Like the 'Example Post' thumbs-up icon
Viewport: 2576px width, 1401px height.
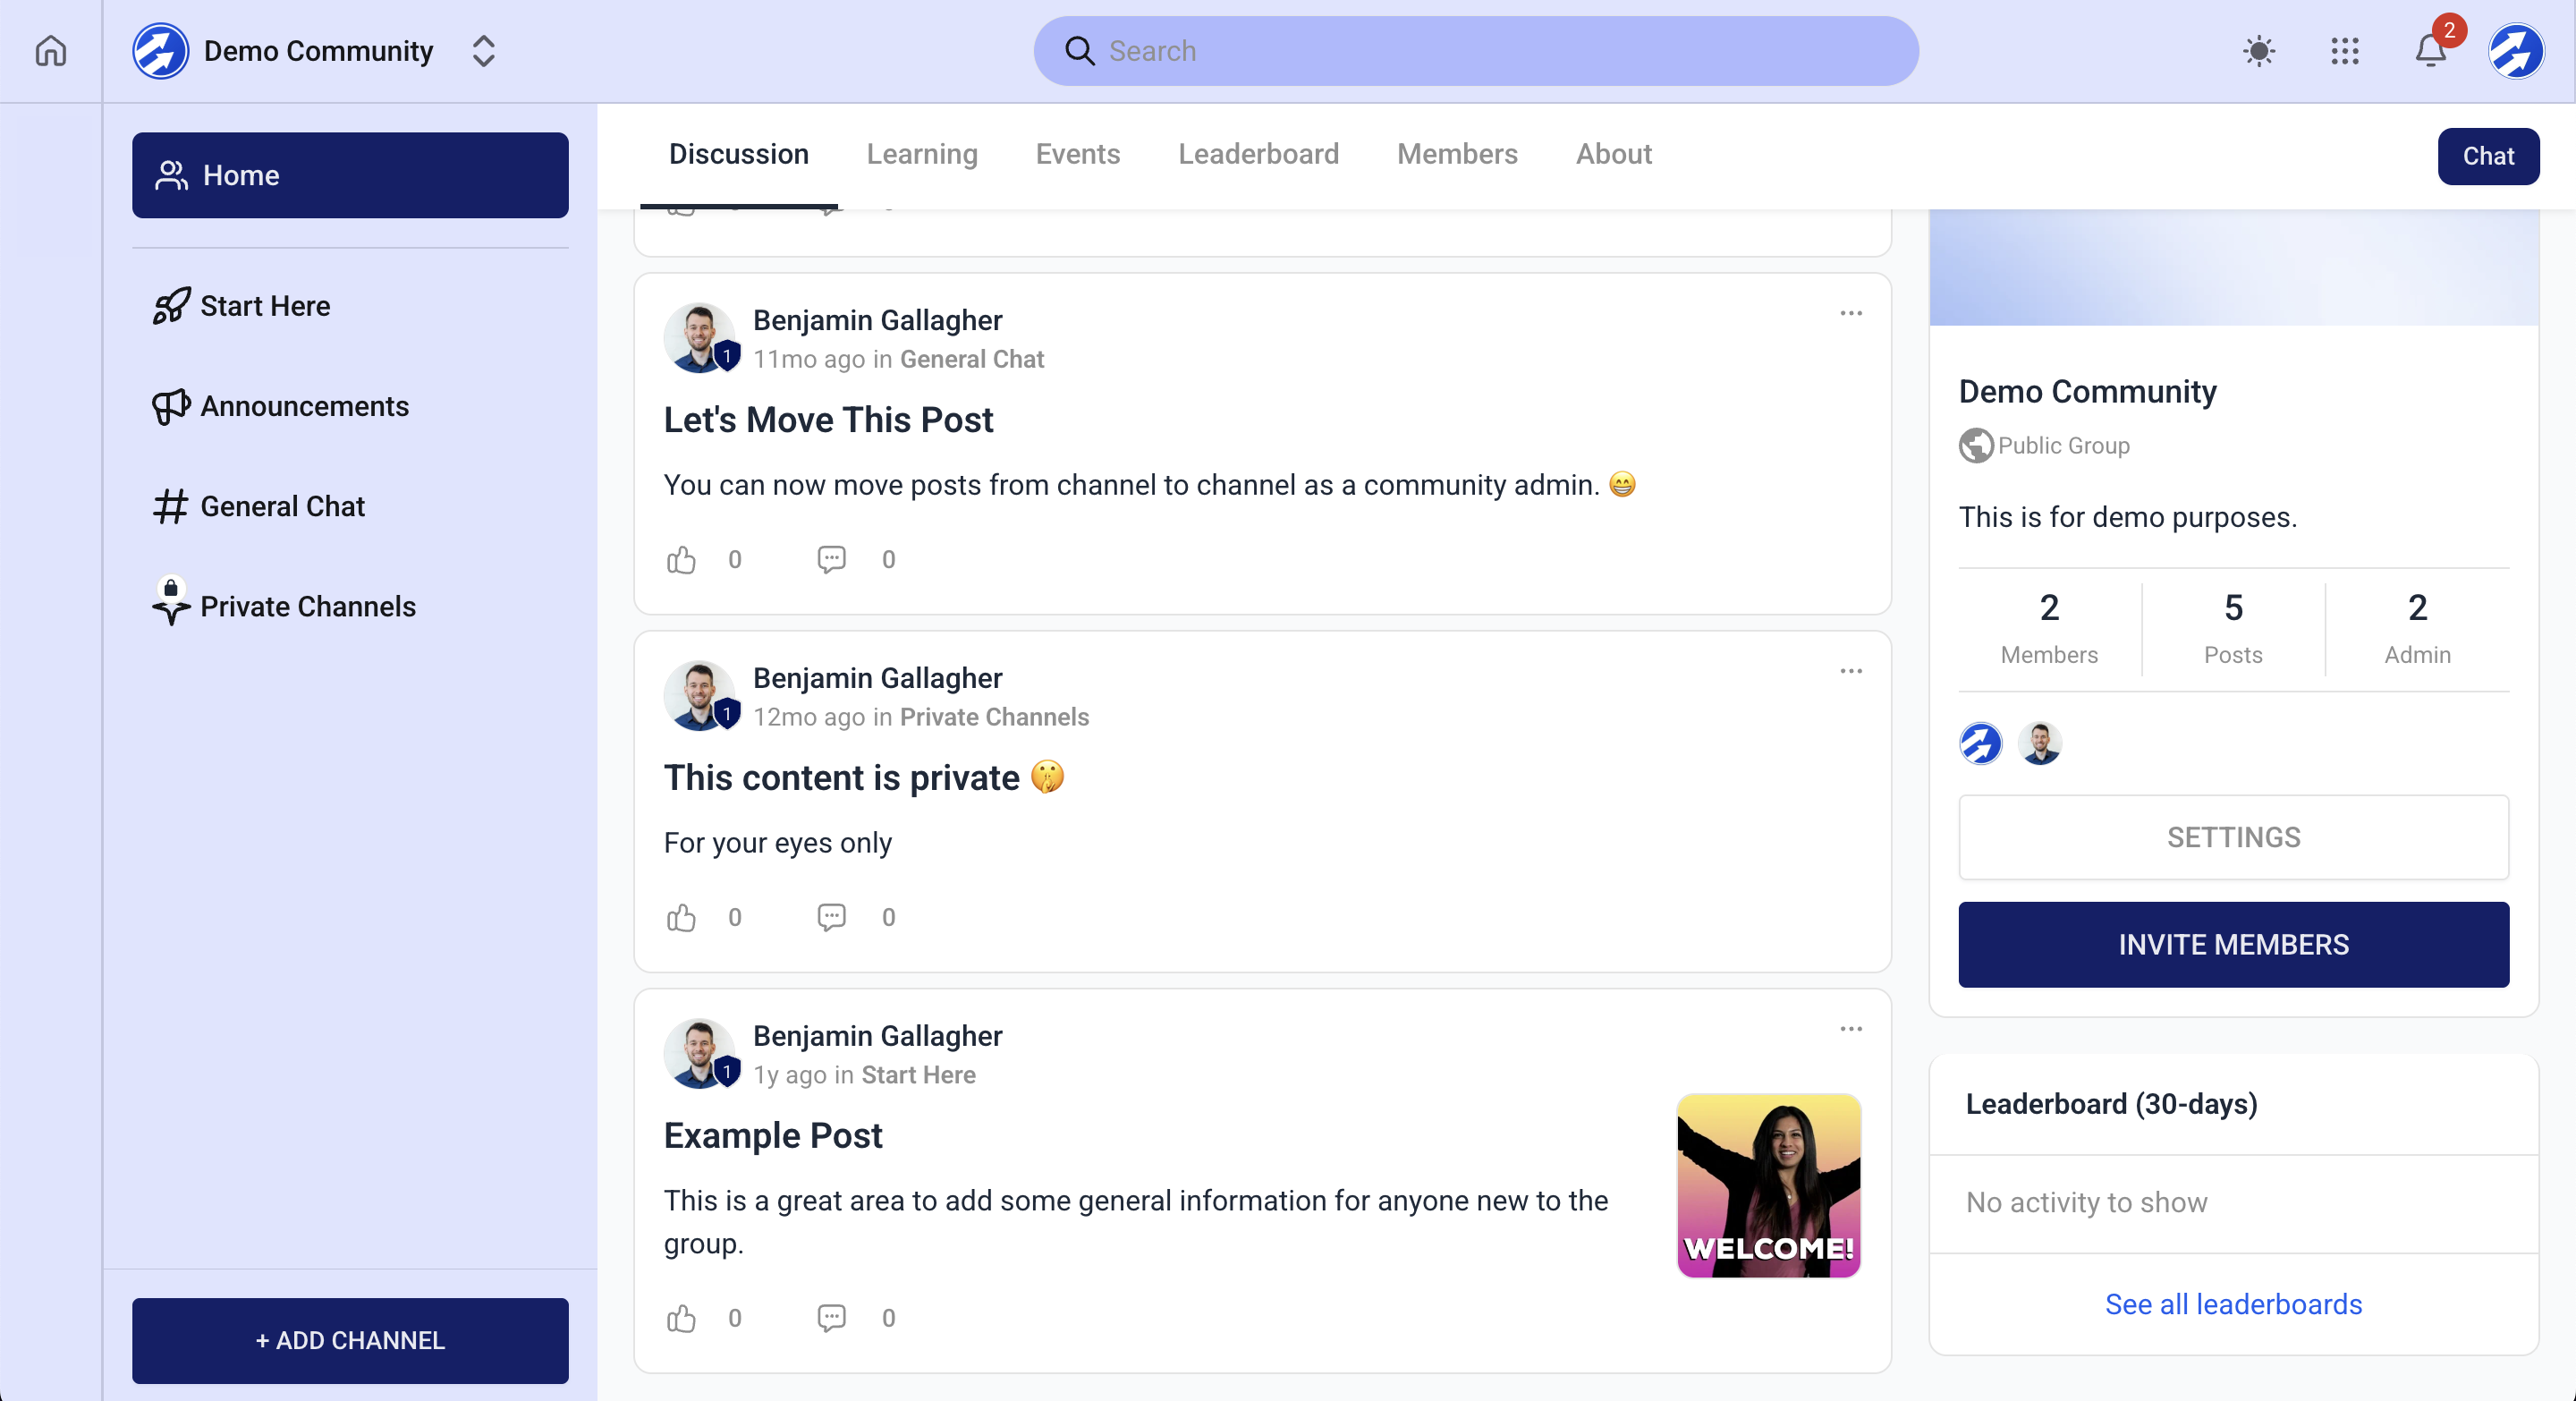(x=681, y=1318)
